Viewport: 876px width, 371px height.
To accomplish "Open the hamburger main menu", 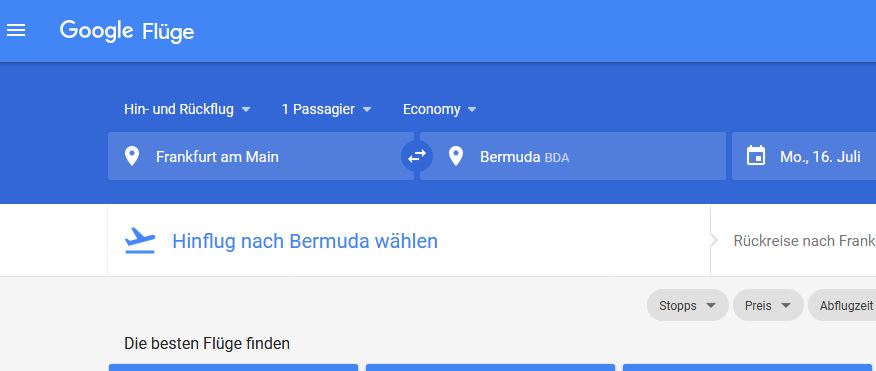I will (x=16, y=31).
